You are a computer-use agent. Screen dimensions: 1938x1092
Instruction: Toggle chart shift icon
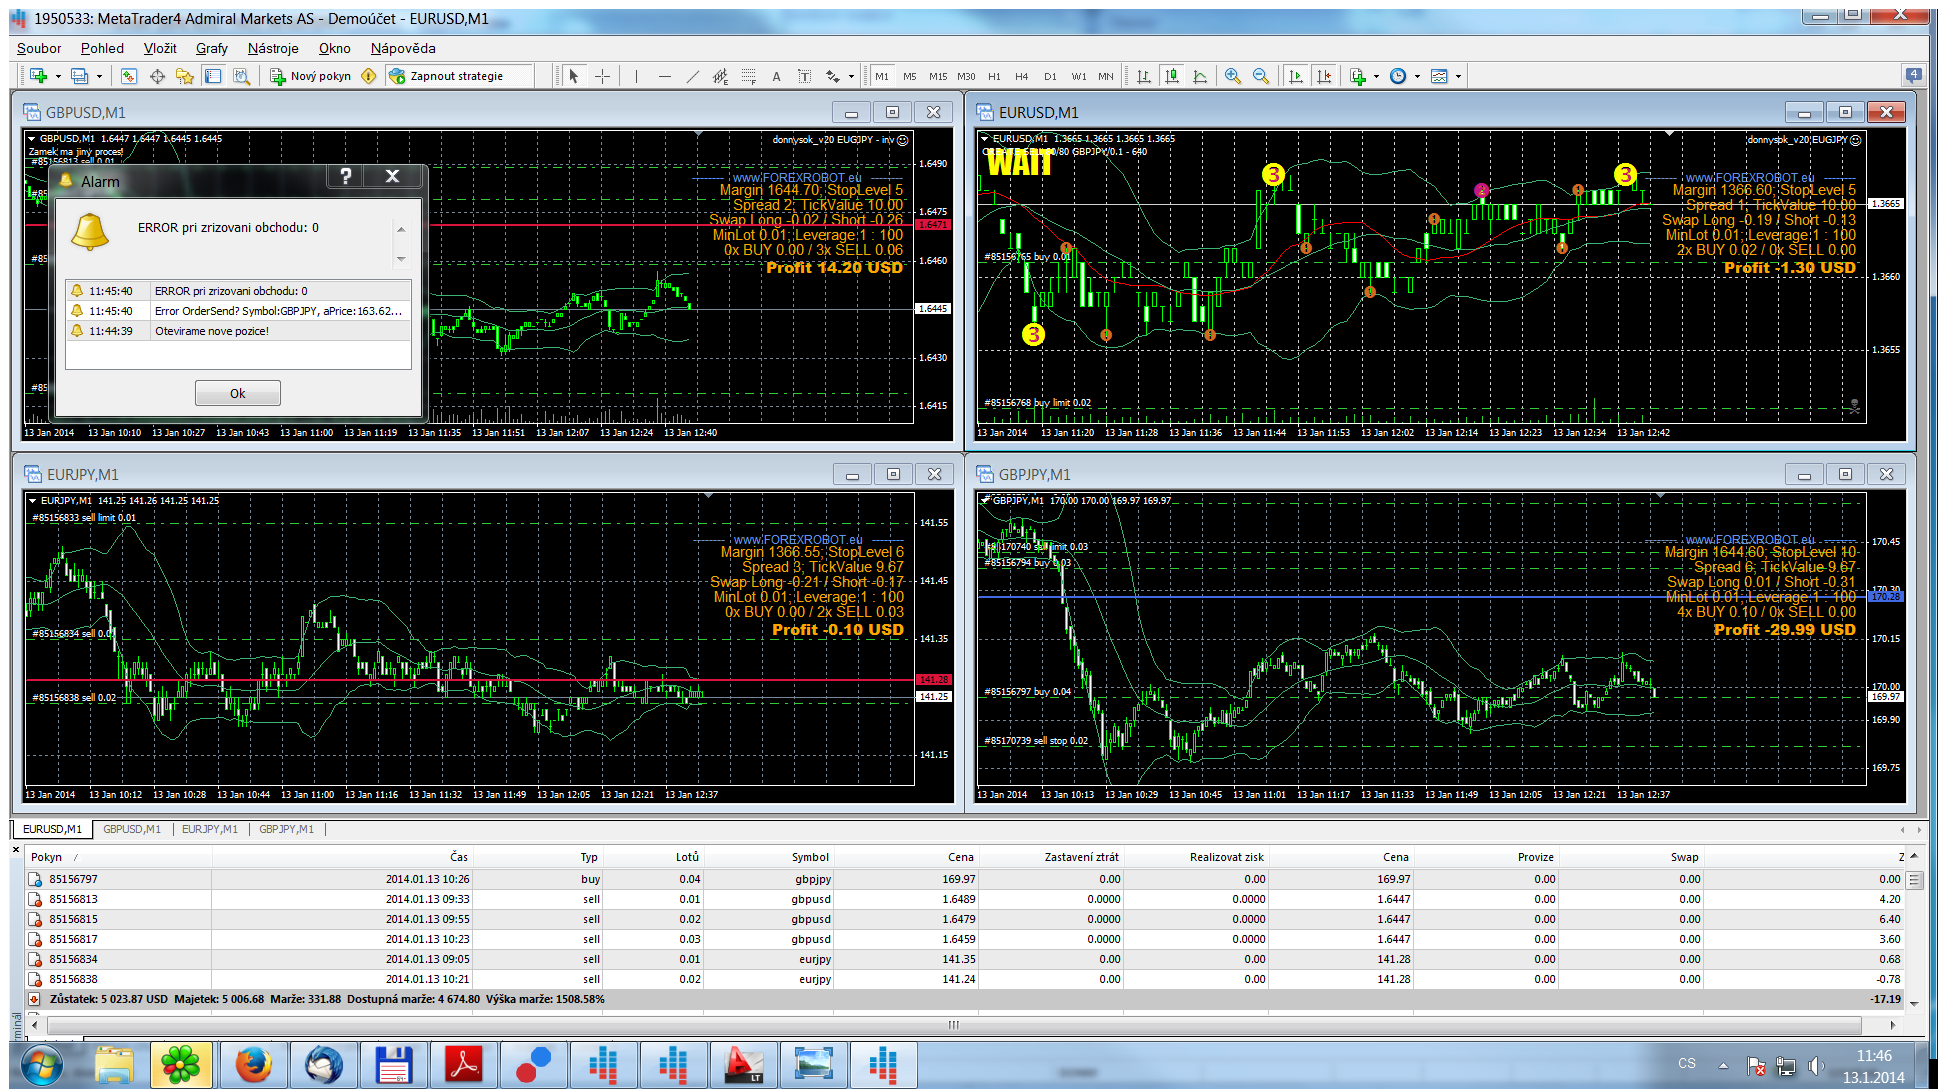(x=1324, y=76)
